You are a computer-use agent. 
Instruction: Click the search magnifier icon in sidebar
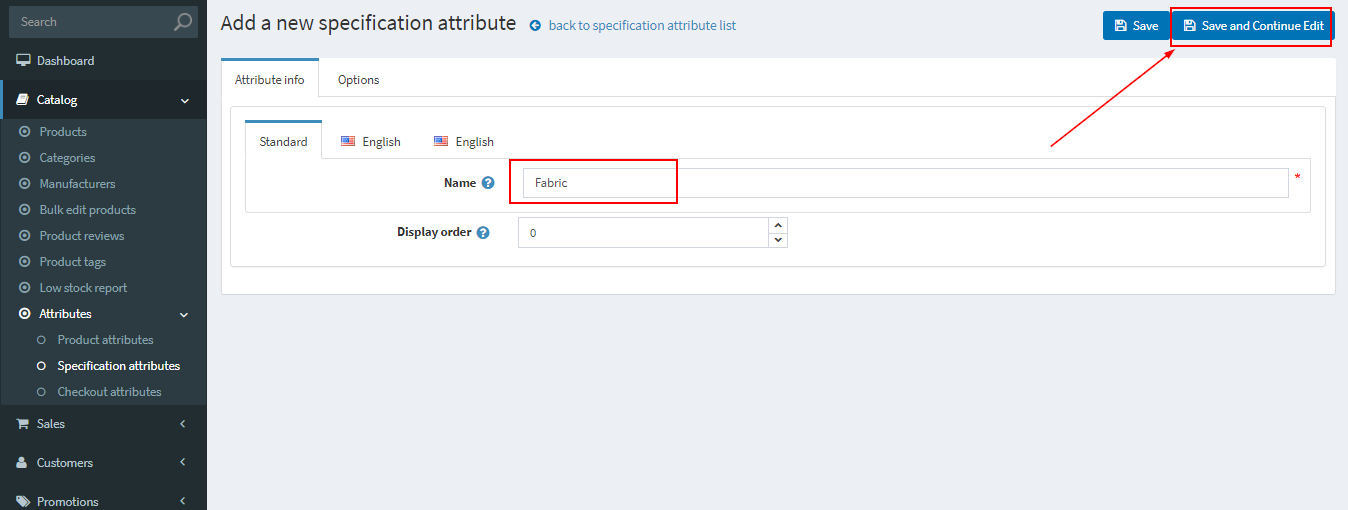tap(182, 21)
